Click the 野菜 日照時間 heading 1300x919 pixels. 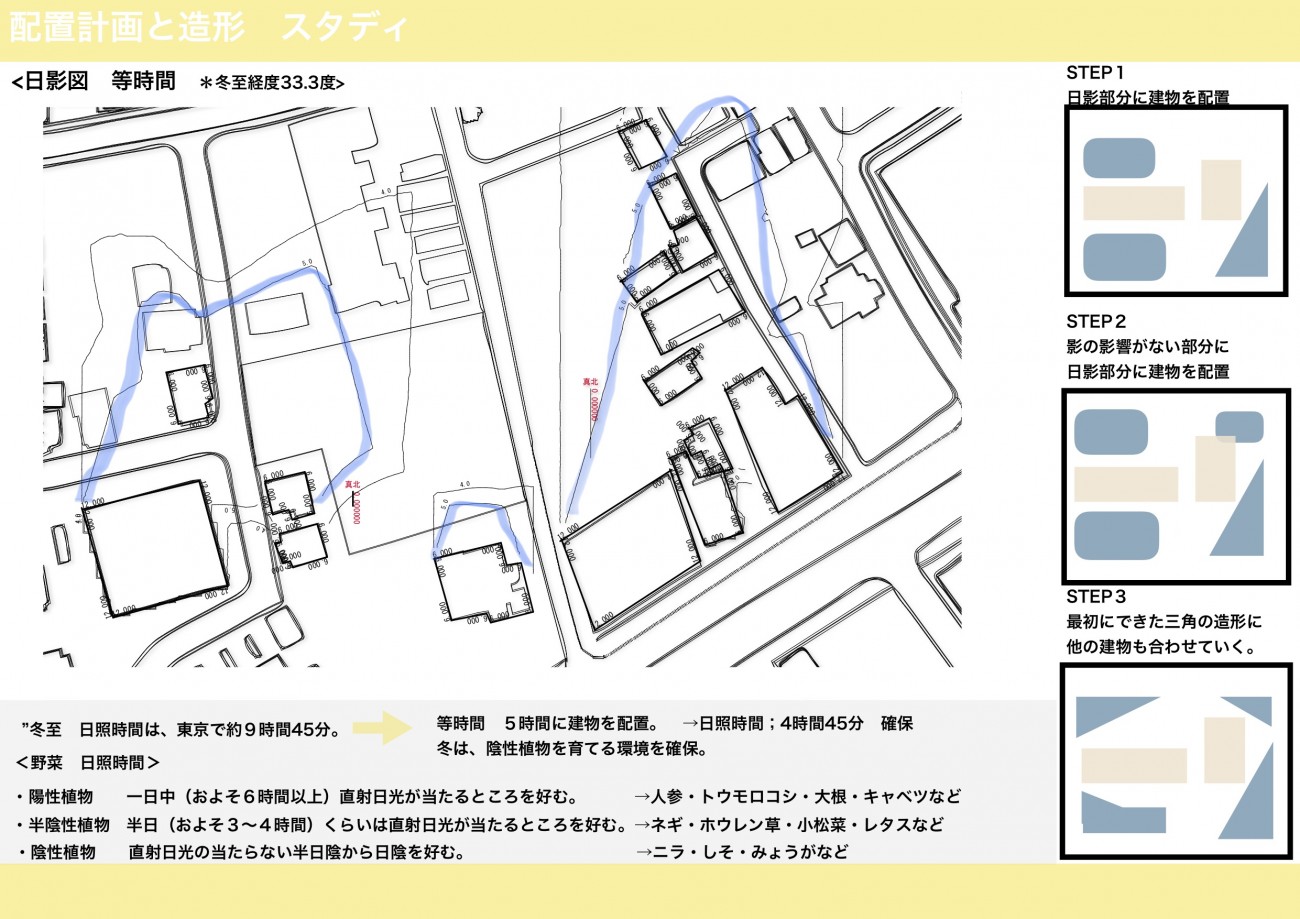click(88, 762)
